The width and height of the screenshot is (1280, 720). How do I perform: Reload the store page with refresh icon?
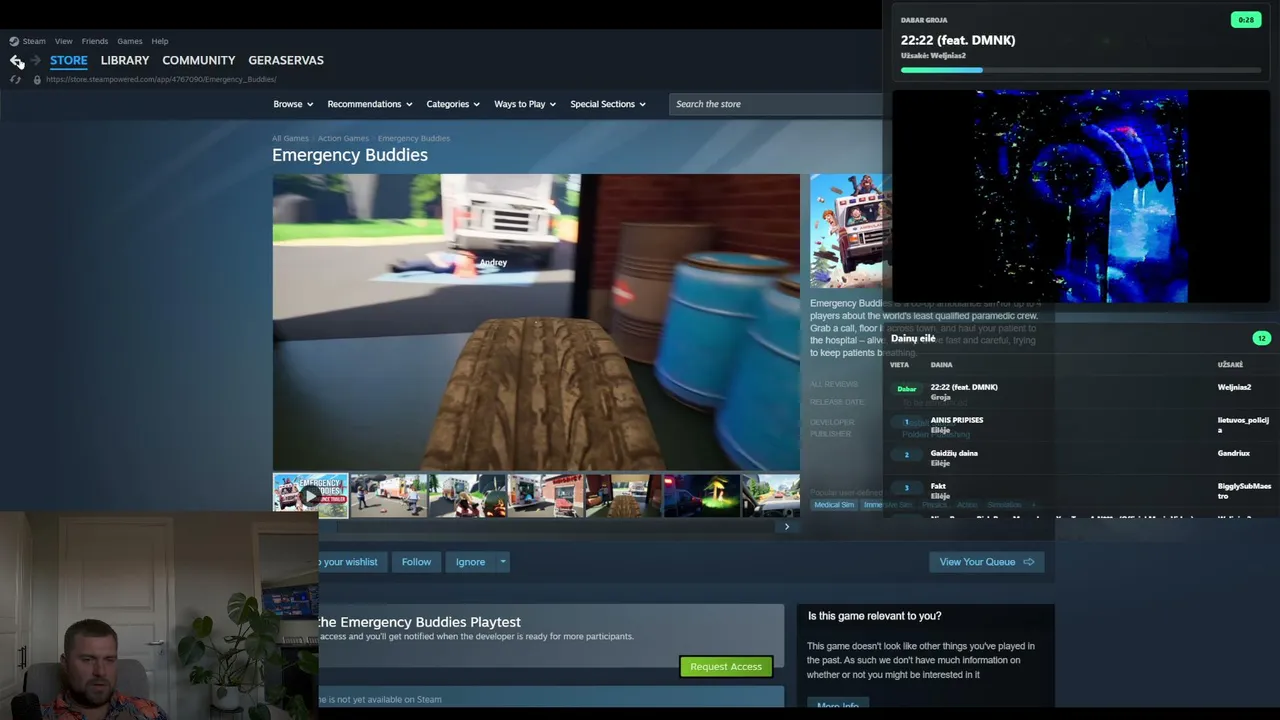pyautogui.click(x=15, y=79)
